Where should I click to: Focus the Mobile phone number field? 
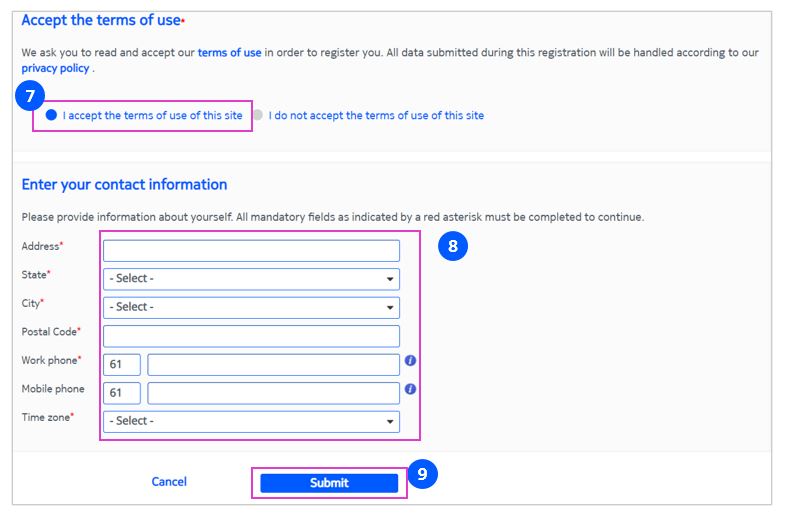(273, 392)
